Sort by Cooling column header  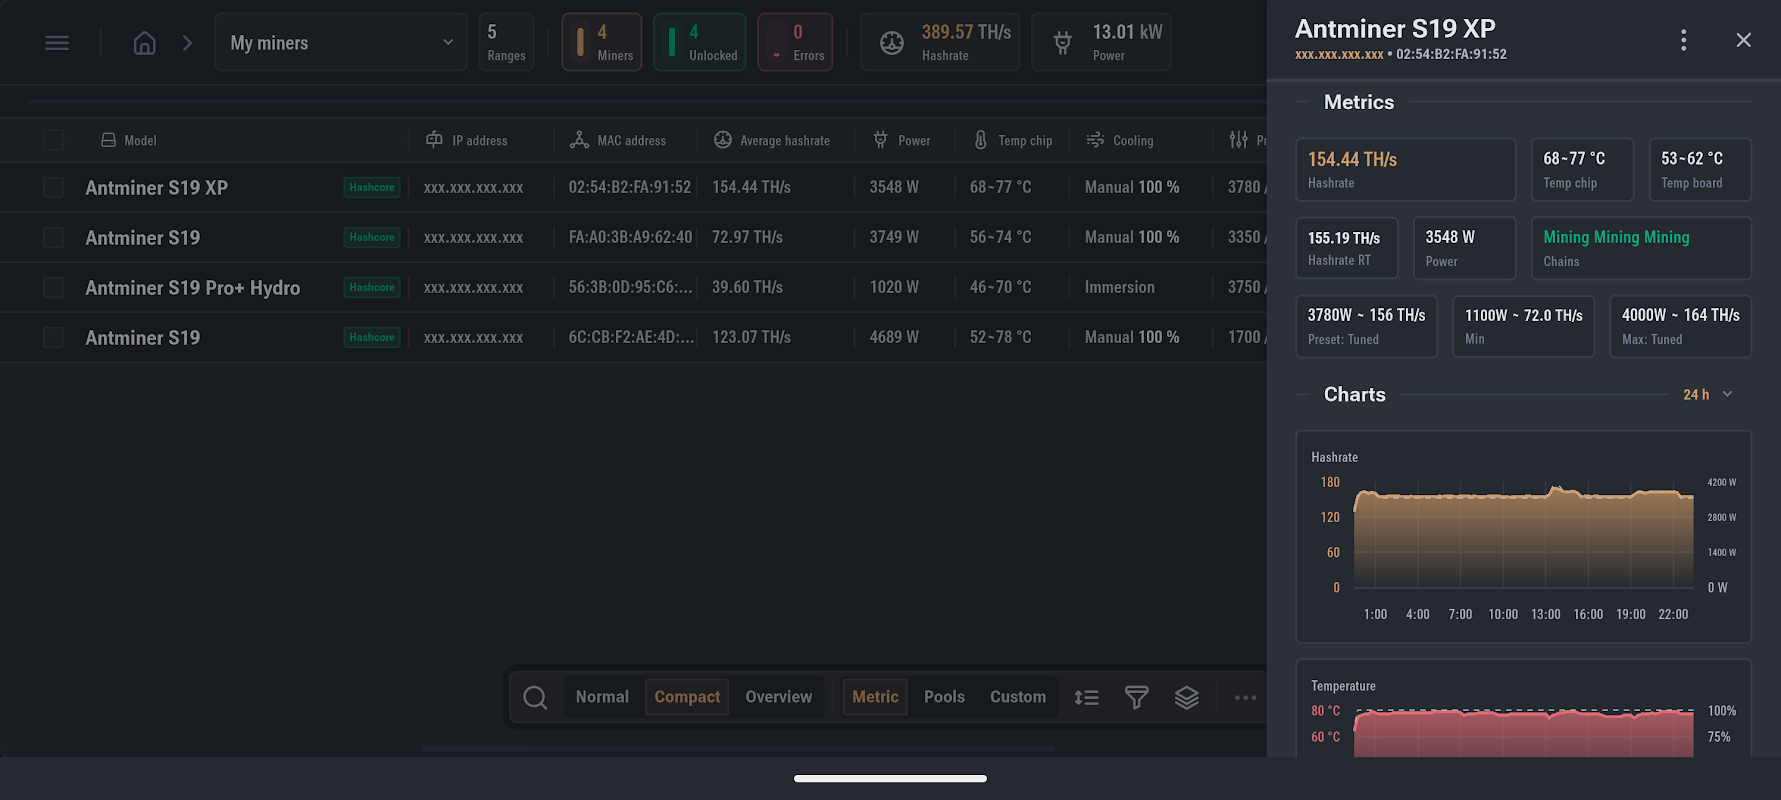click(1133, 141)
